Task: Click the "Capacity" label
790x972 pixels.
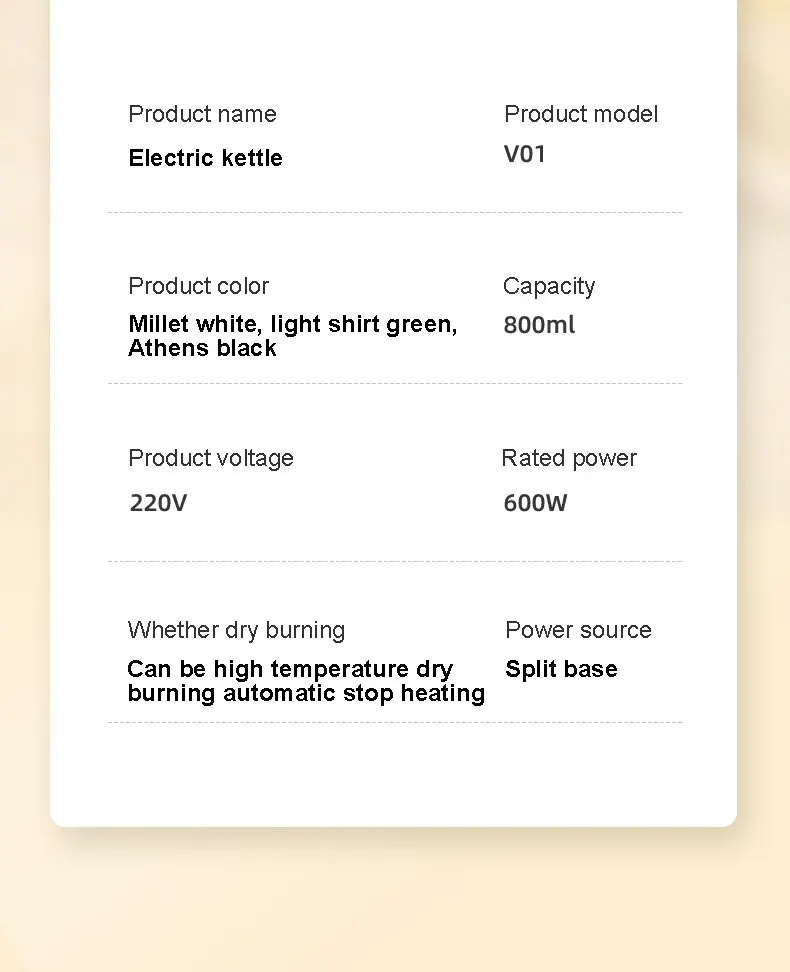Action: click(x=549, y=286)
